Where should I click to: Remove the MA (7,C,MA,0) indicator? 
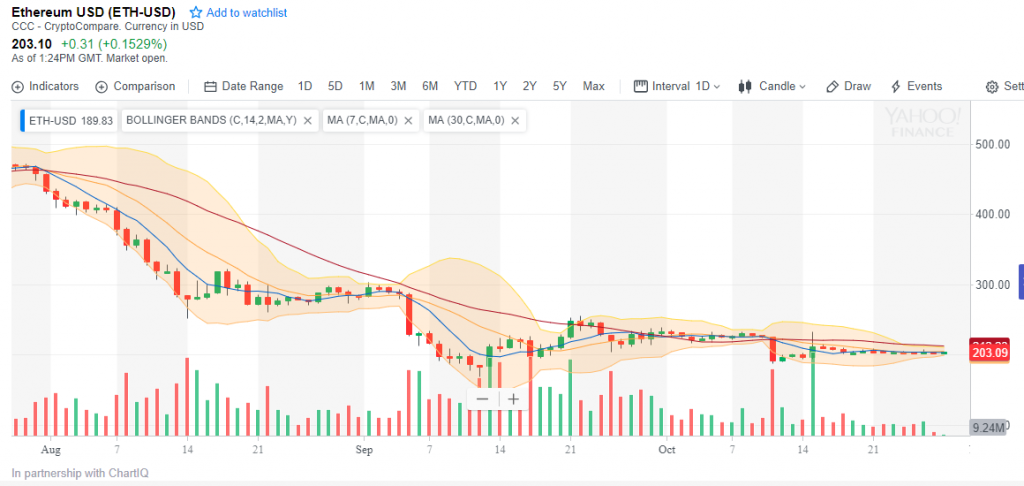(409, 121)
